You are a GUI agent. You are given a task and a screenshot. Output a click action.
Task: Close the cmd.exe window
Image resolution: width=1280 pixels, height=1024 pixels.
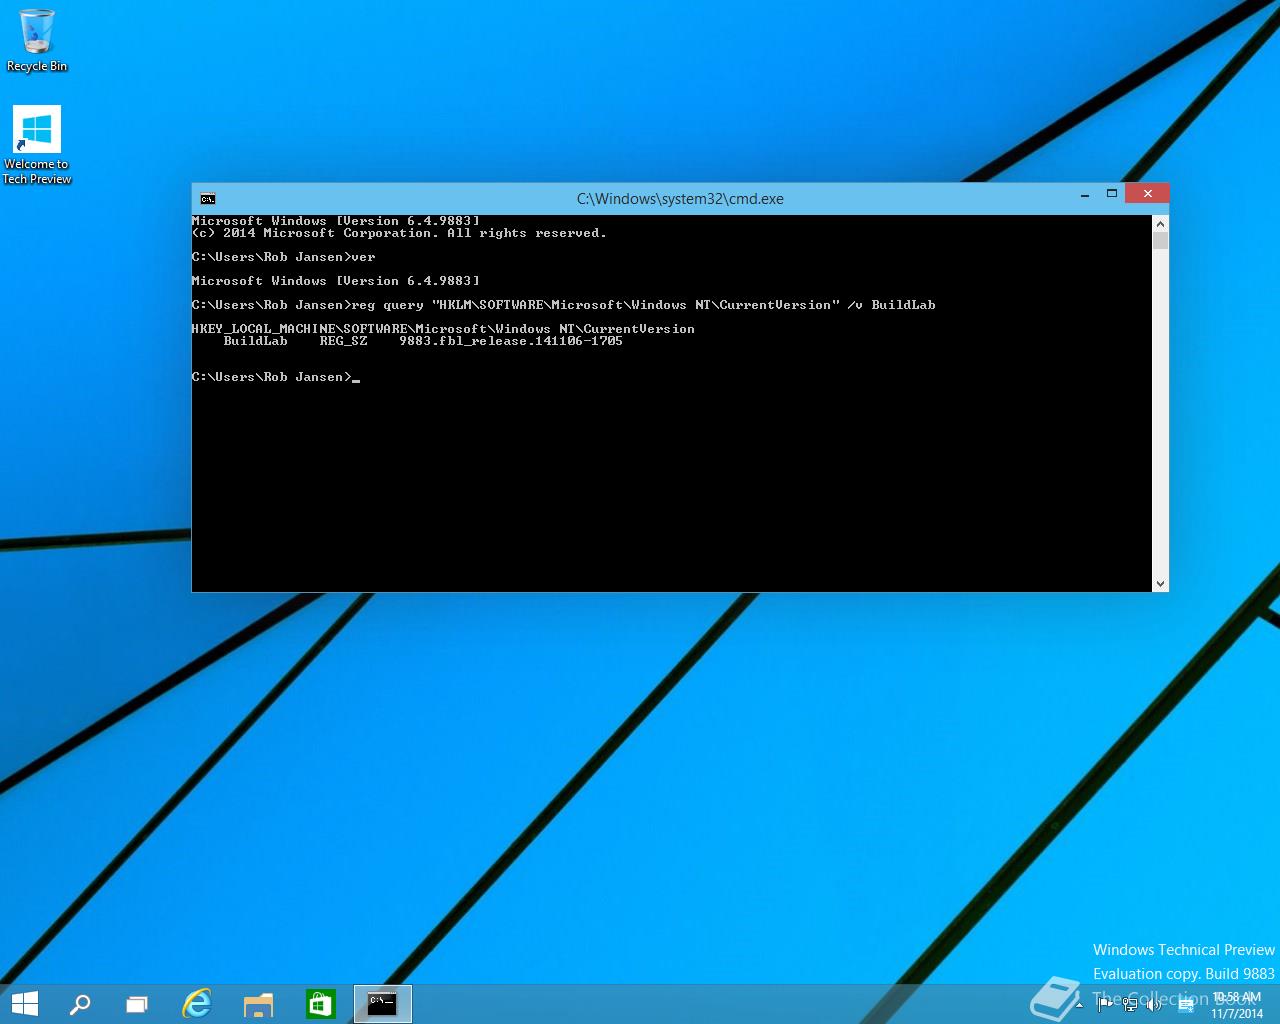click(1147, 193)
